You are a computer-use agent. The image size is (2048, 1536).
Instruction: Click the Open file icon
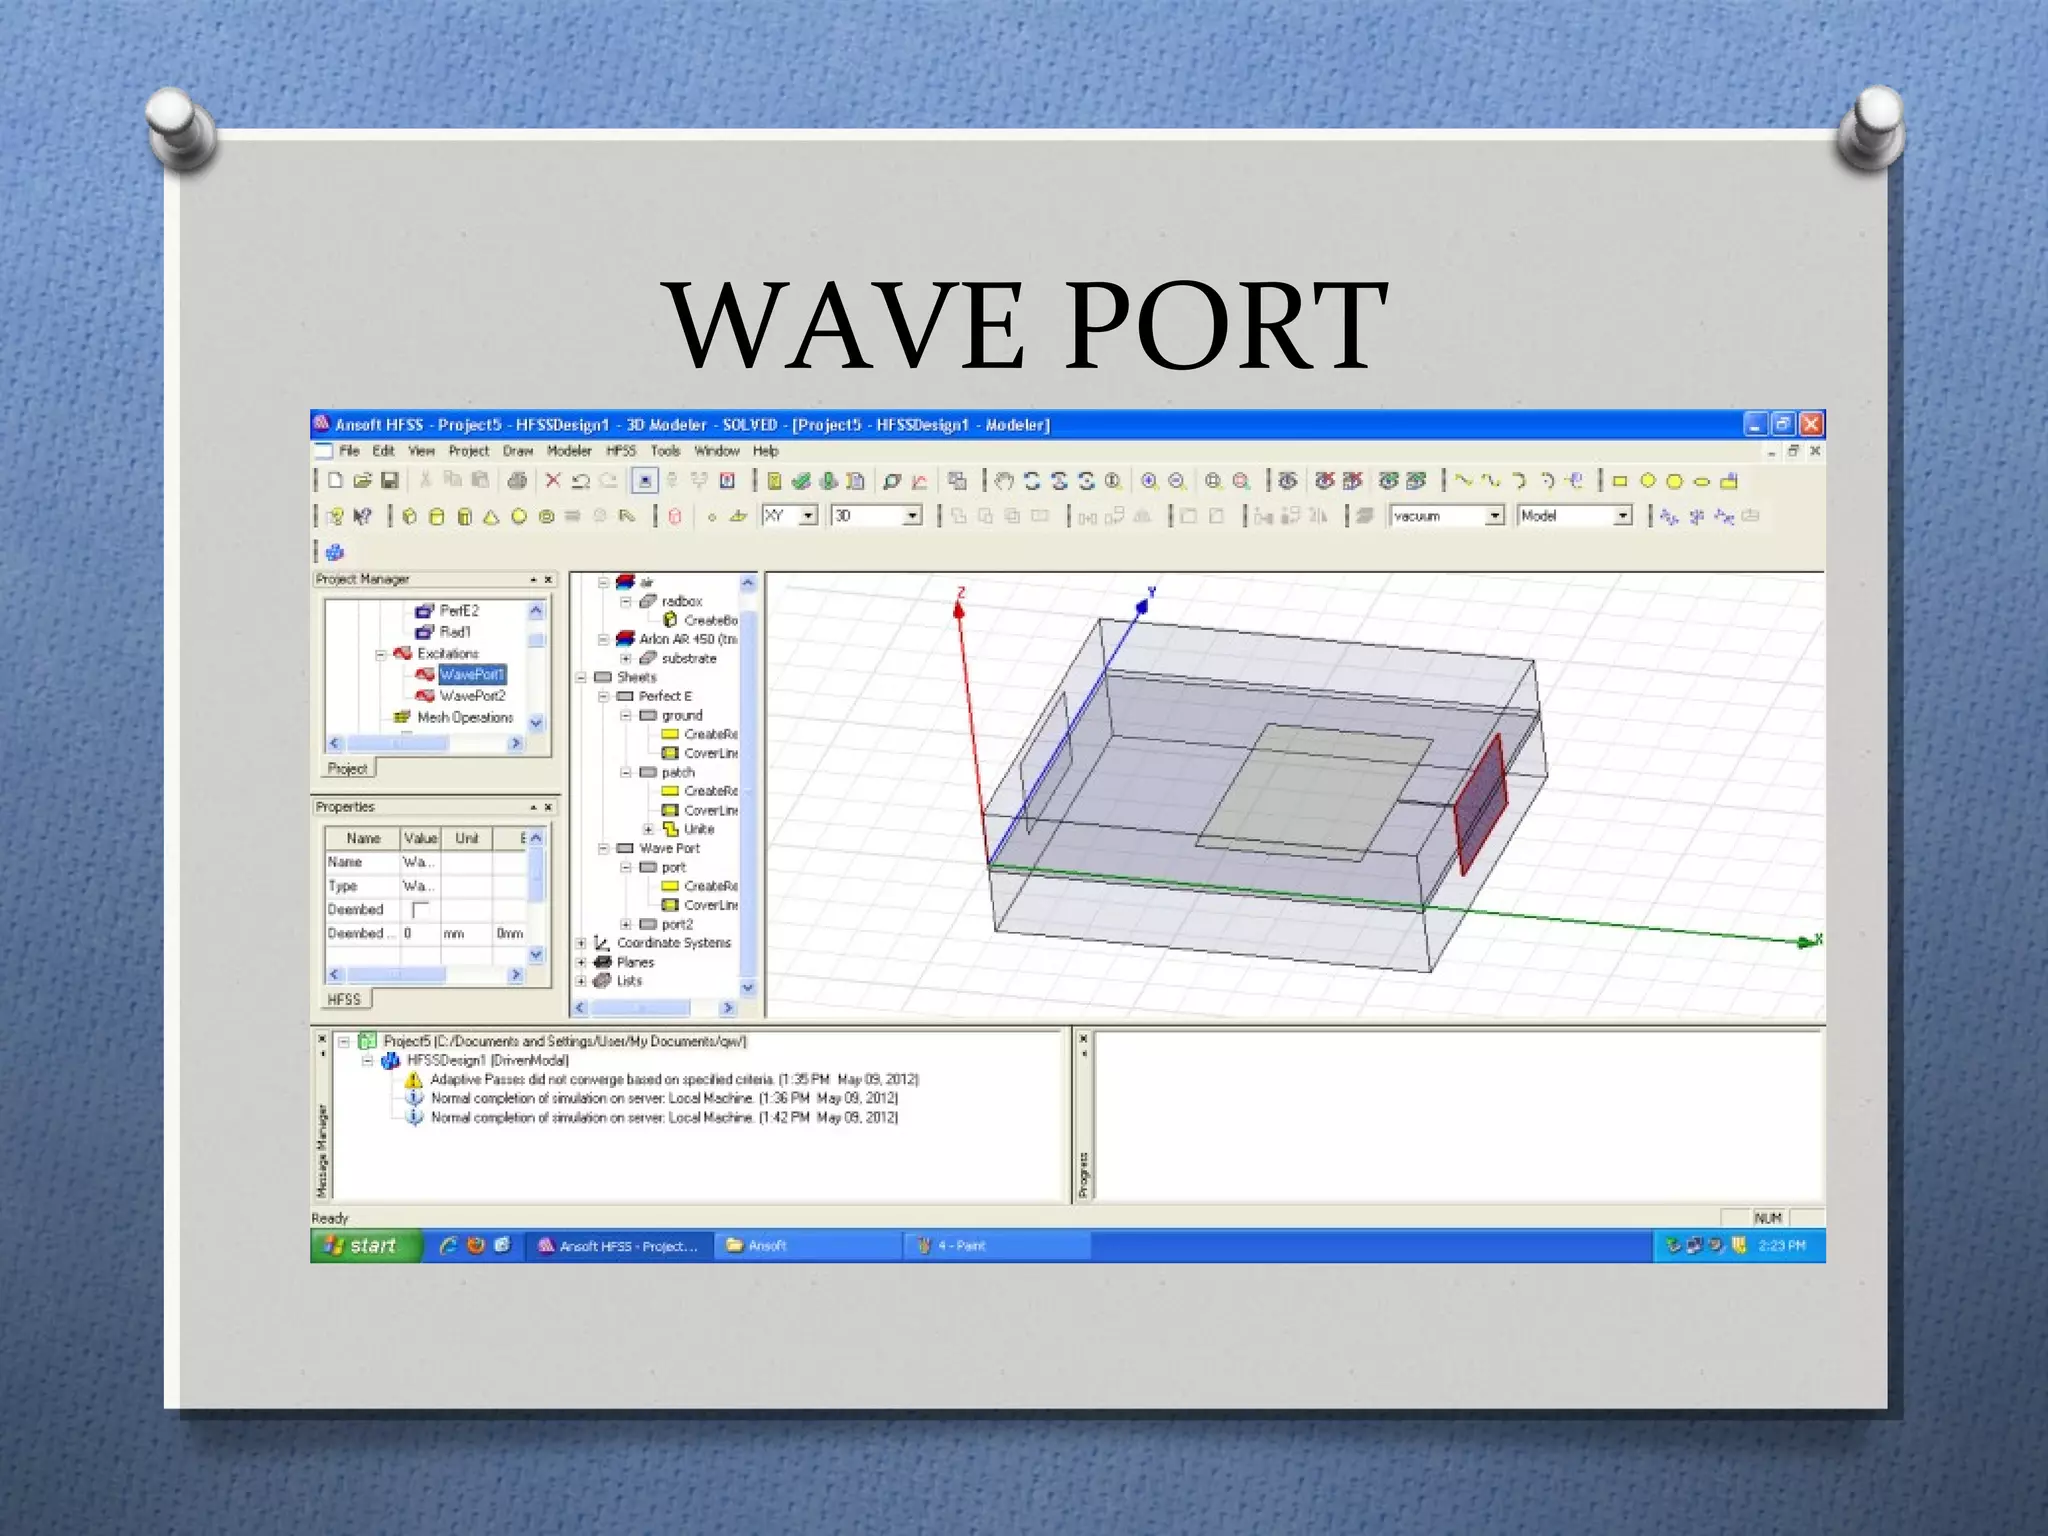362,481
